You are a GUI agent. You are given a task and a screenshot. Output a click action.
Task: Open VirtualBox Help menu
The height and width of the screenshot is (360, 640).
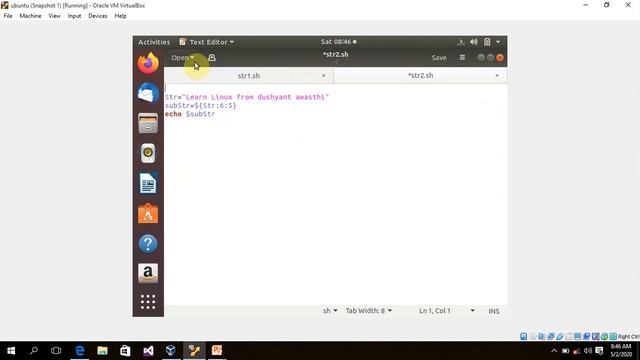coord(120,16)
